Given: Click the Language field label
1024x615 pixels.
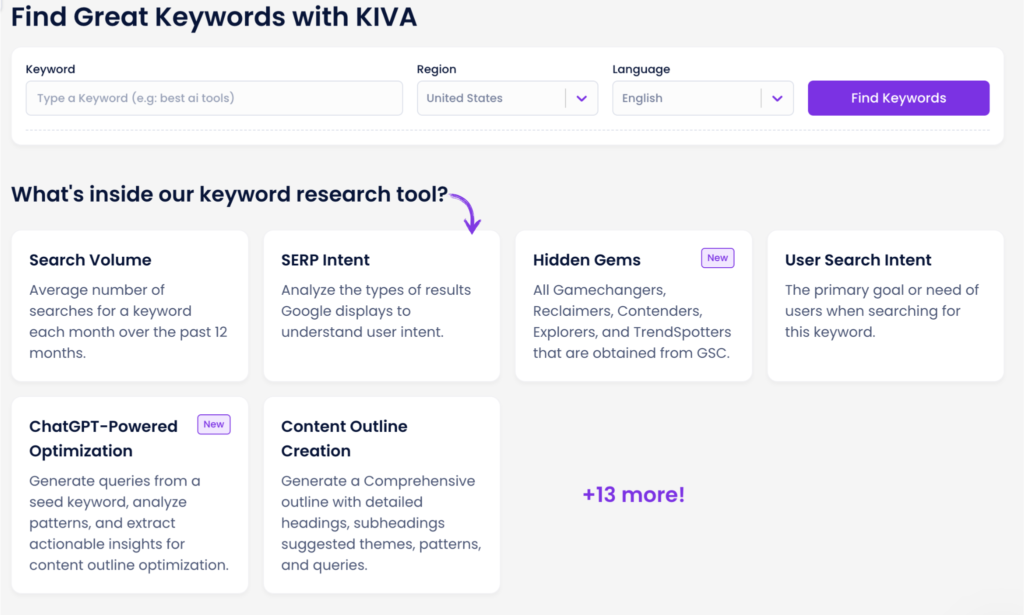Looking at the screenshot, I should (x=641, y=69).
